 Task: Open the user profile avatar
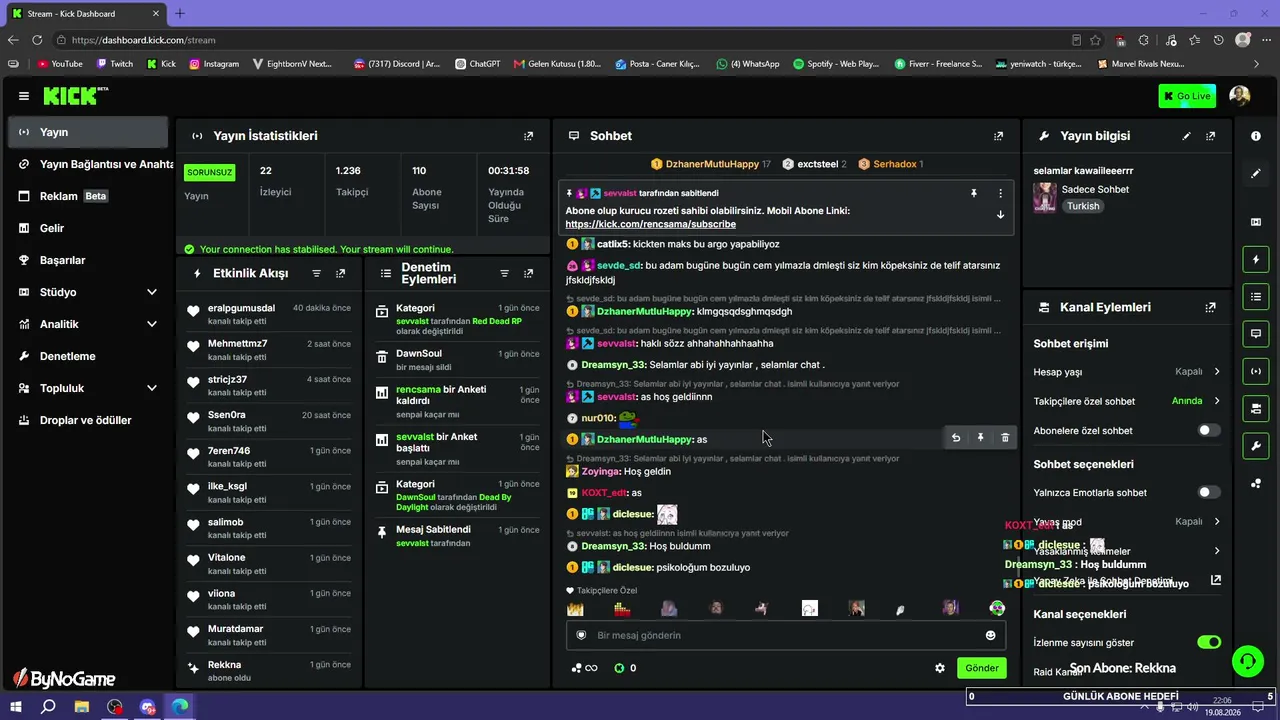1240,96
